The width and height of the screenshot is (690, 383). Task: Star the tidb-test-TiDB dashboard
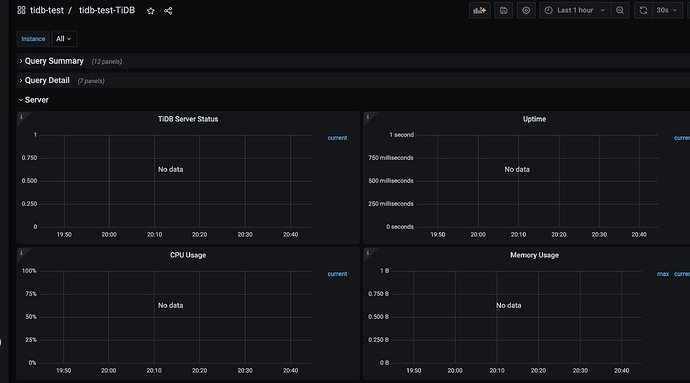(150, 11)
